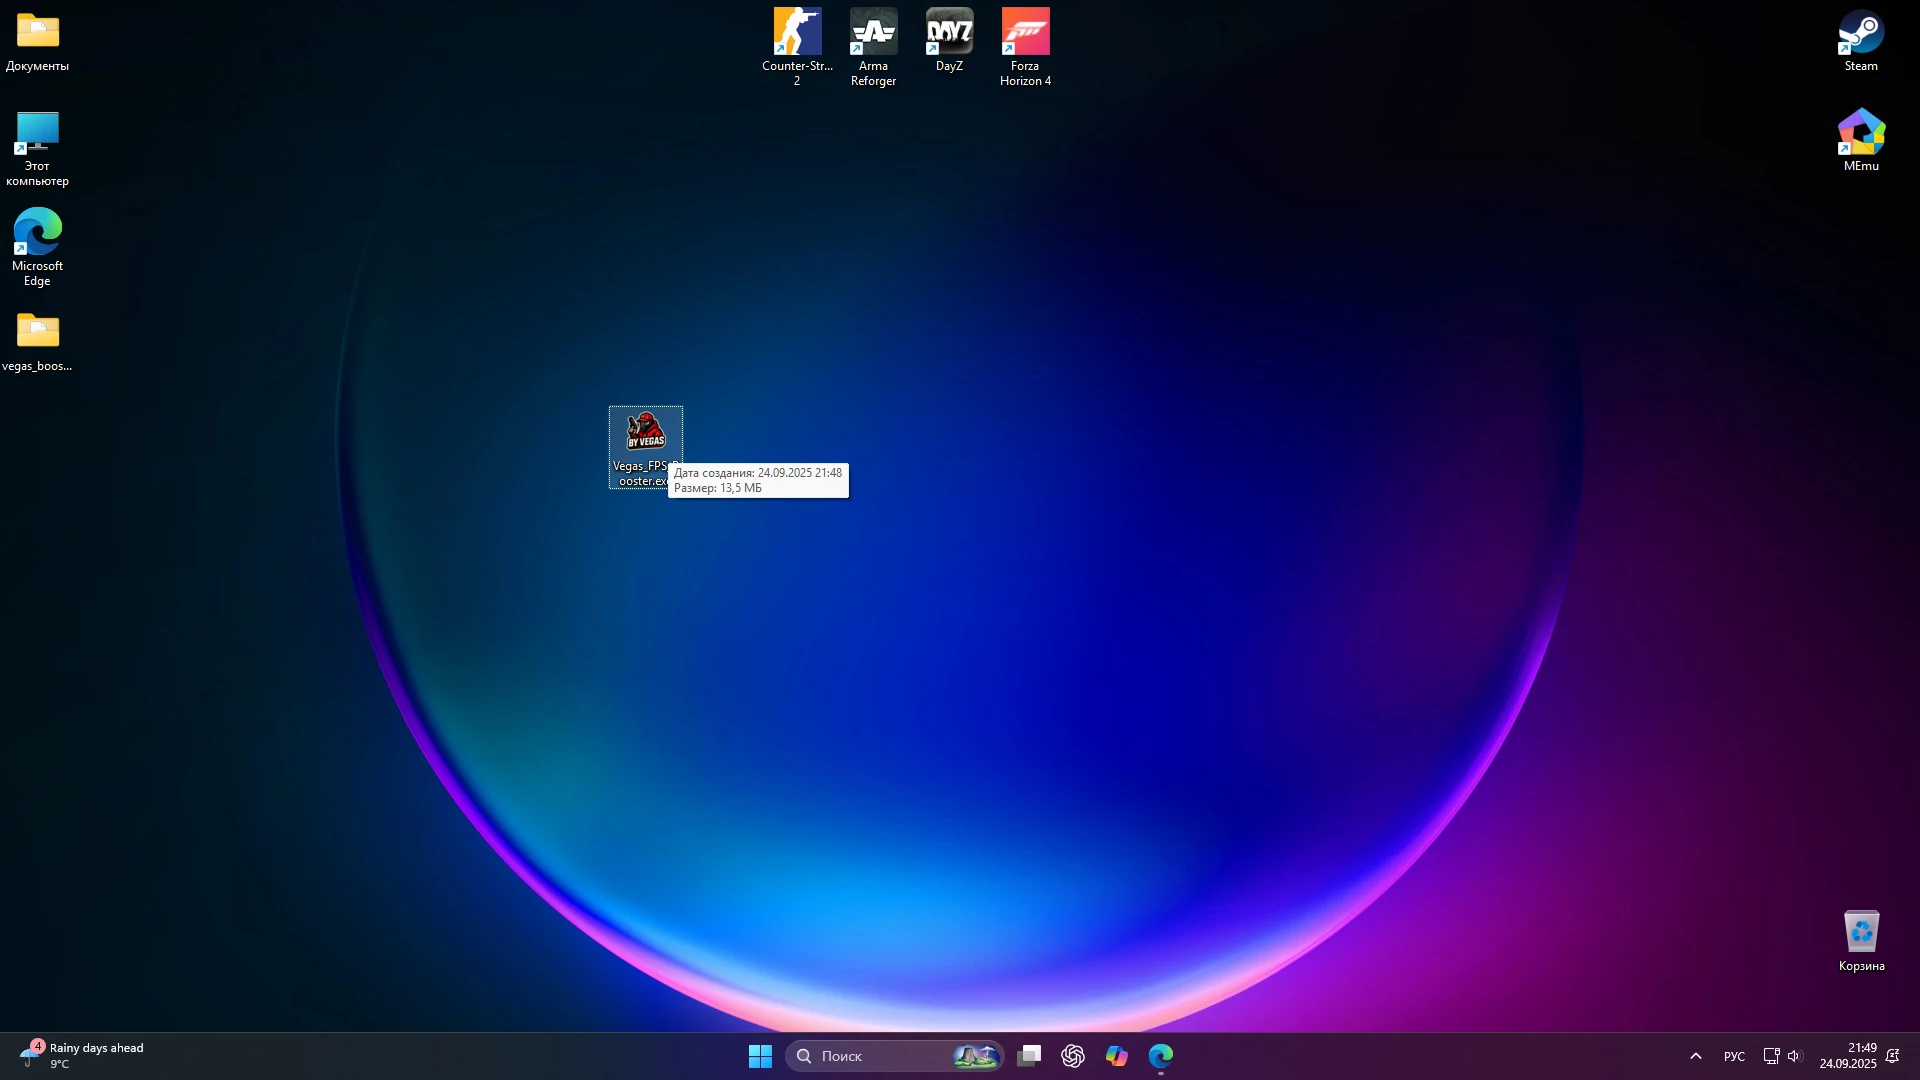Select the vegas_boos... folder on desktop
Image resolution: width=1920 pixels, height=1080 pixels.
(37, 333)
